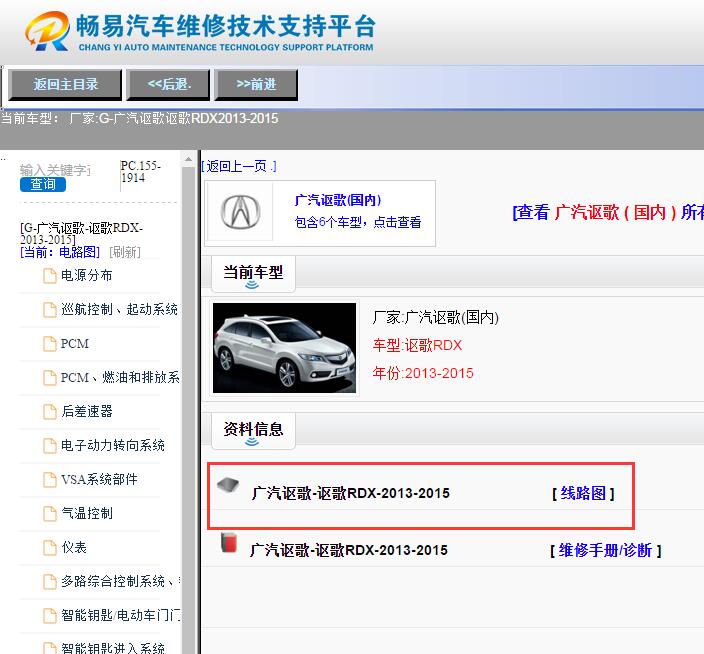Focus the 输入关键字 search field

click(56, 170)
